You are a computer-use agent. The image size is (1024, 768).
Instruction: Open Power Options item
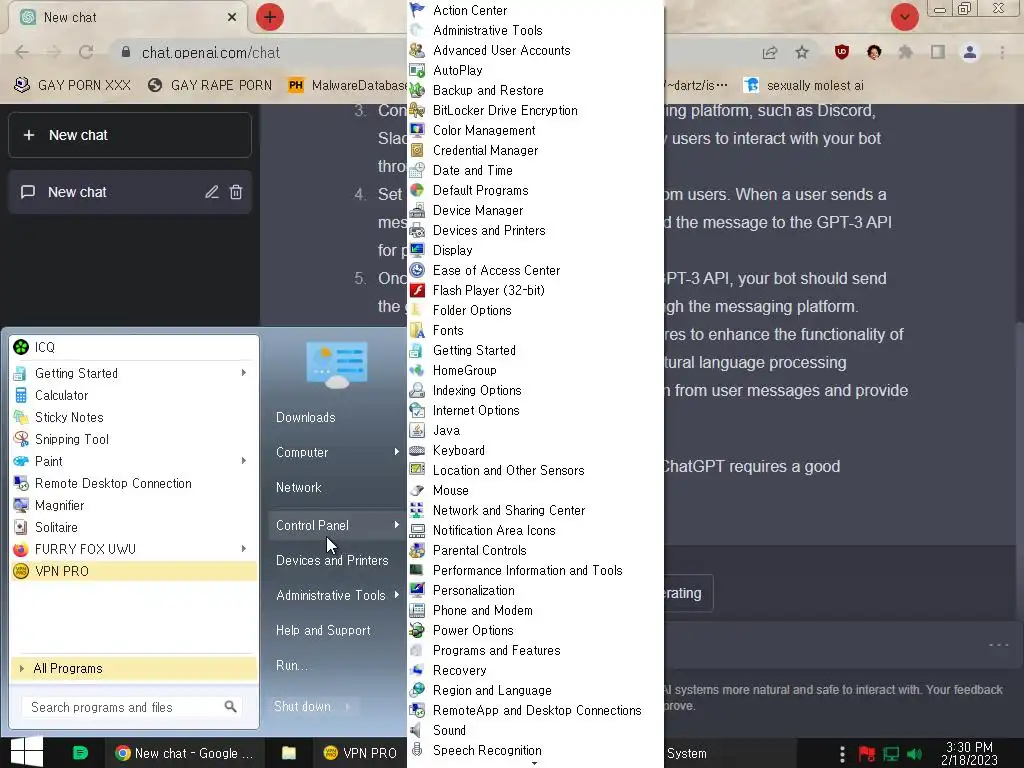tap(473, 630)
